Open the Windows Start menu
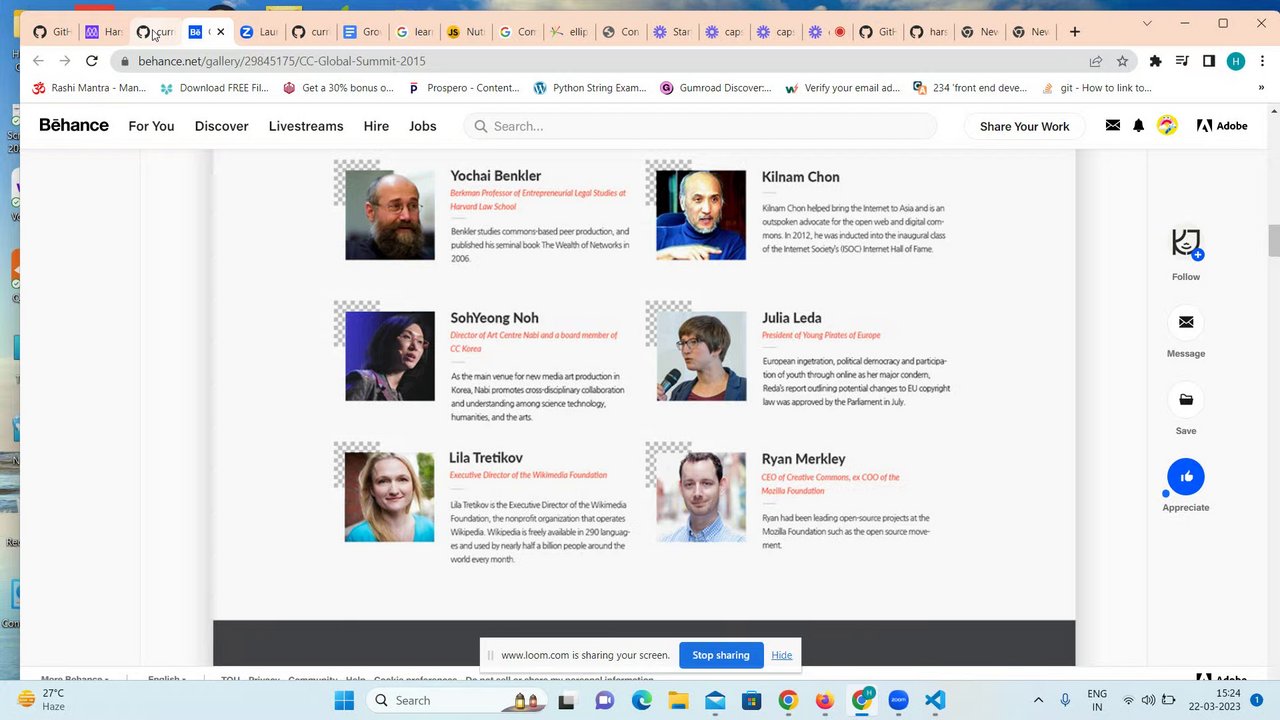 pos(344,700)
